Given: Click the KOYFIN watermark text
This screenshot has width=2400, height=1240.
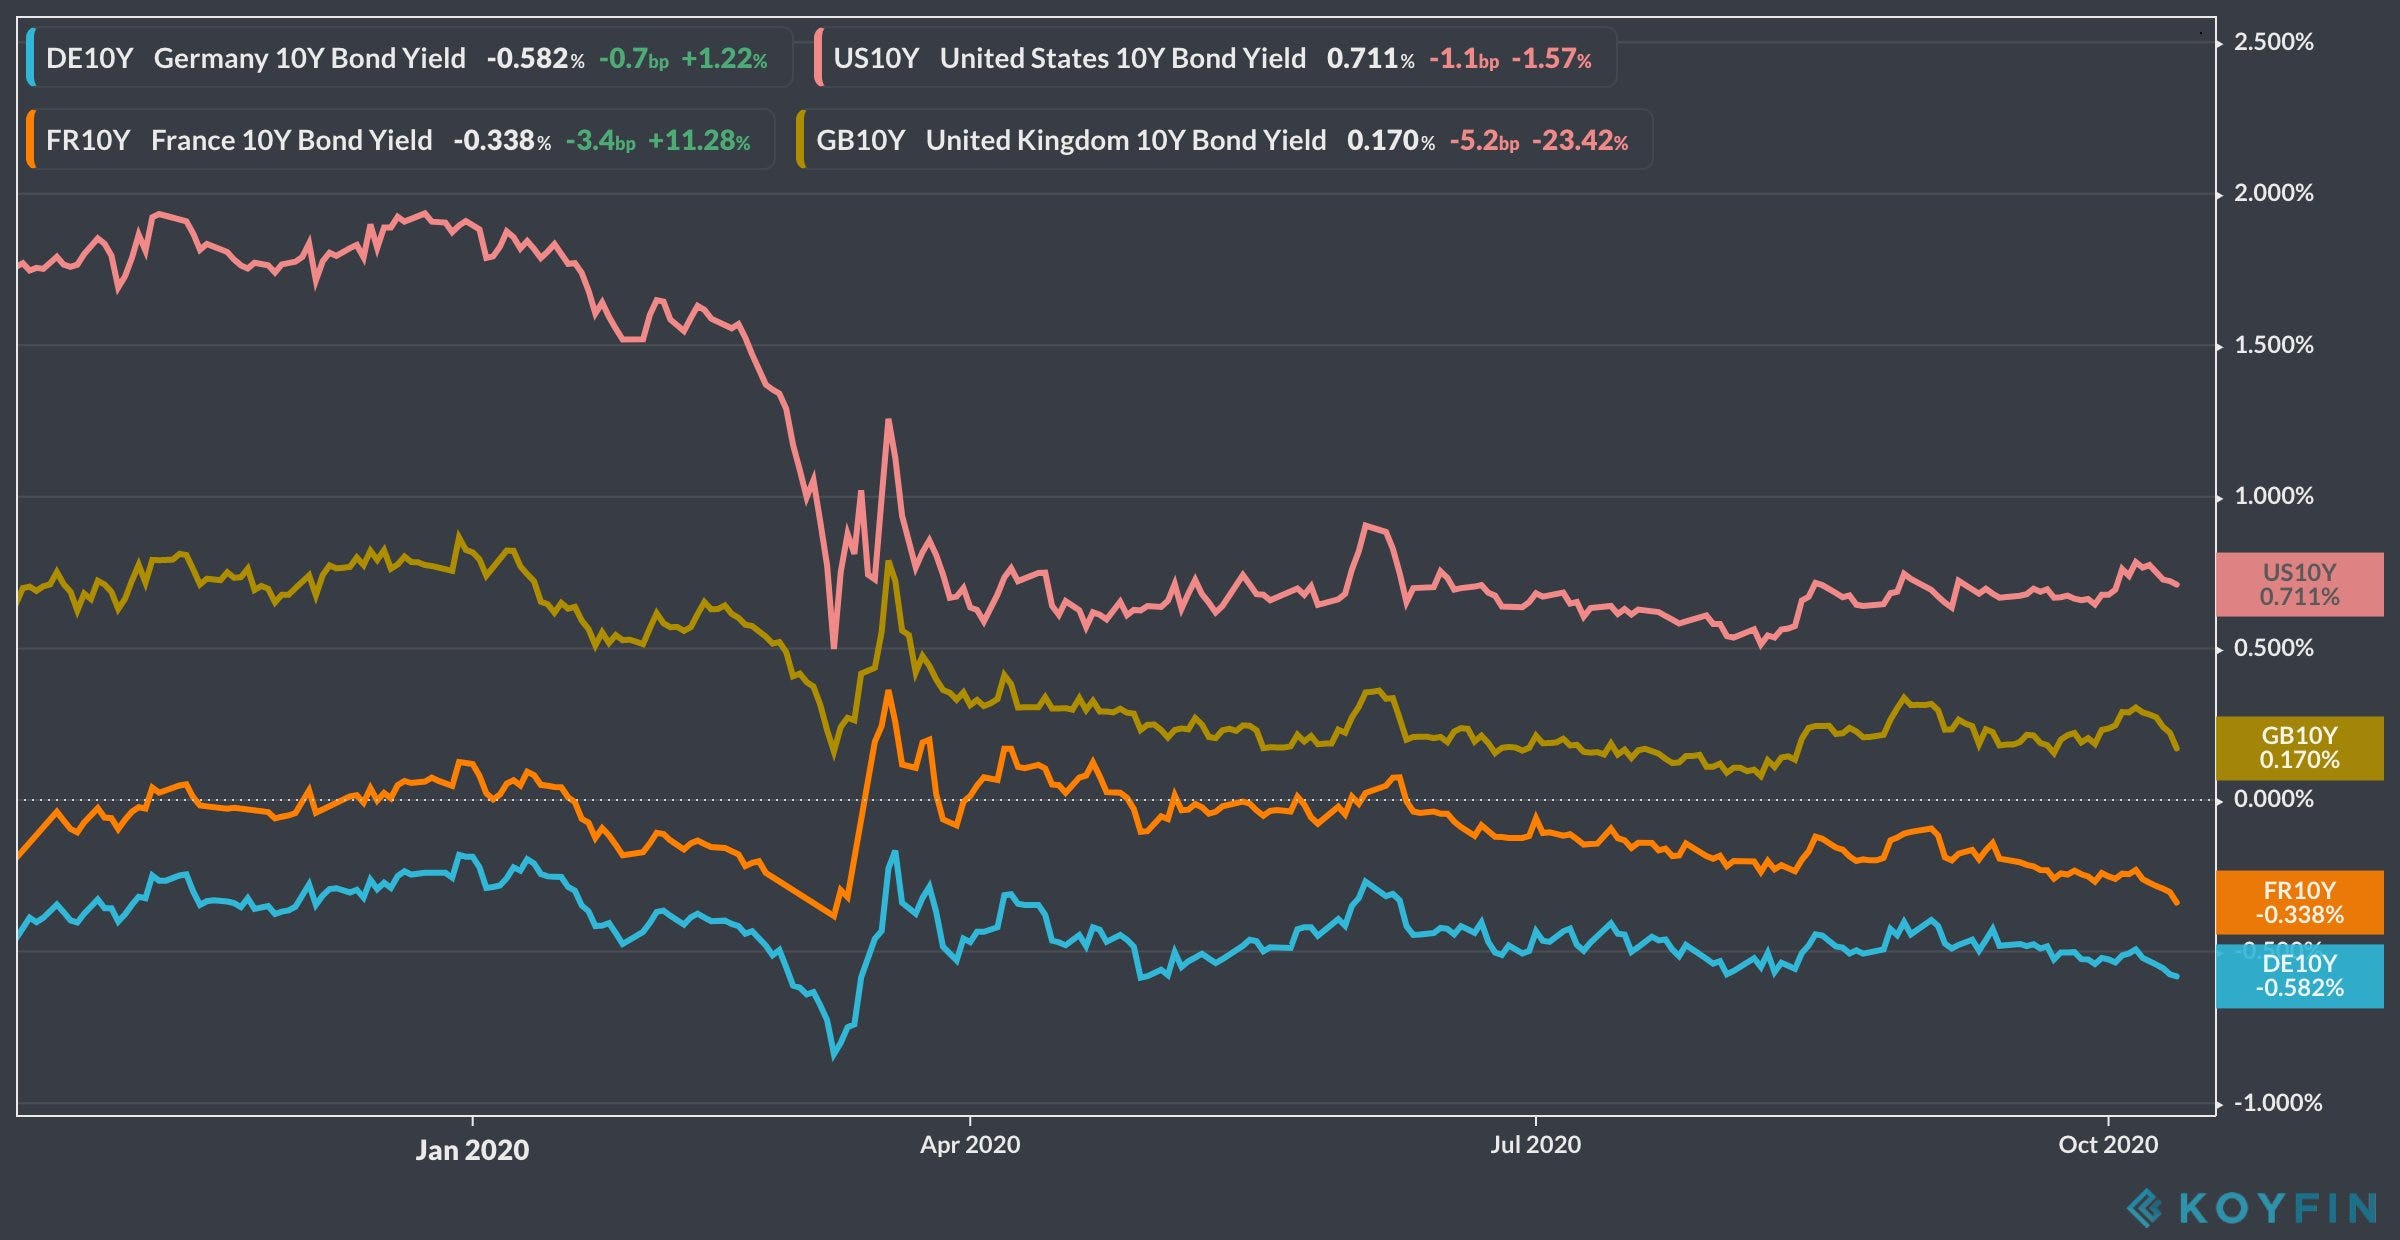Looking at the screenshot, I should (2277, 1208).
